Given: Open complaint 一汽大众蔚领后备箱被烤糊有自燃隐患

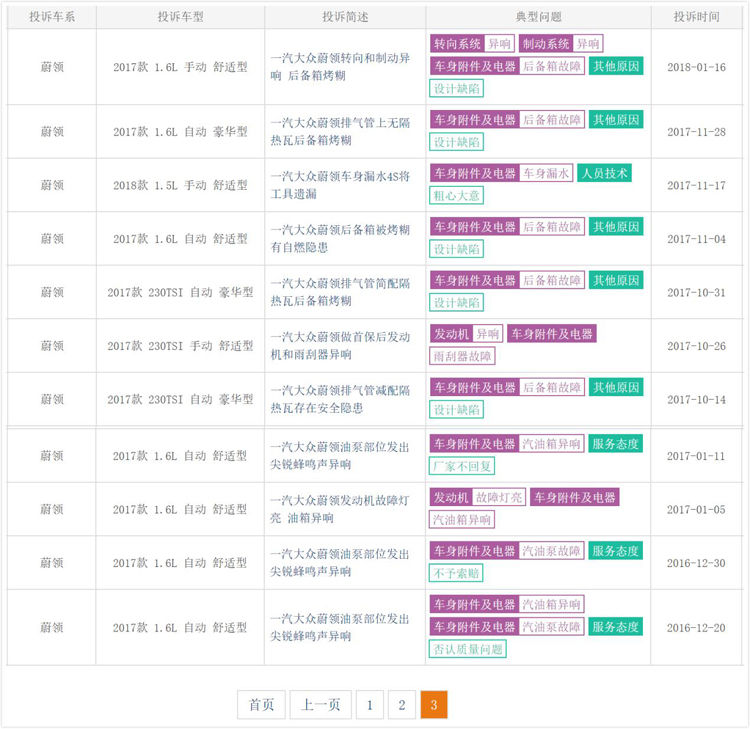Looking at the screenshot, I should click(x=340, y=239).
